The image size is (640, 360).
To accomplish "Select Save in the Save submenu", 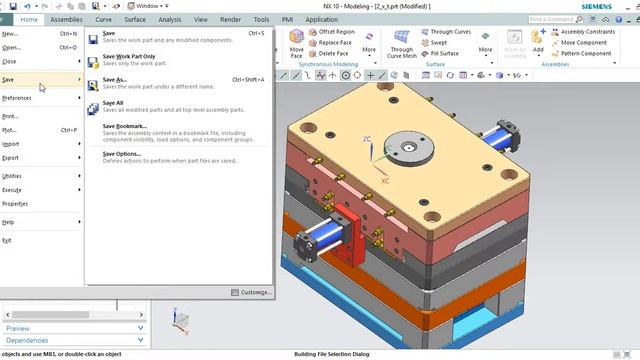I will pos(178,37).
